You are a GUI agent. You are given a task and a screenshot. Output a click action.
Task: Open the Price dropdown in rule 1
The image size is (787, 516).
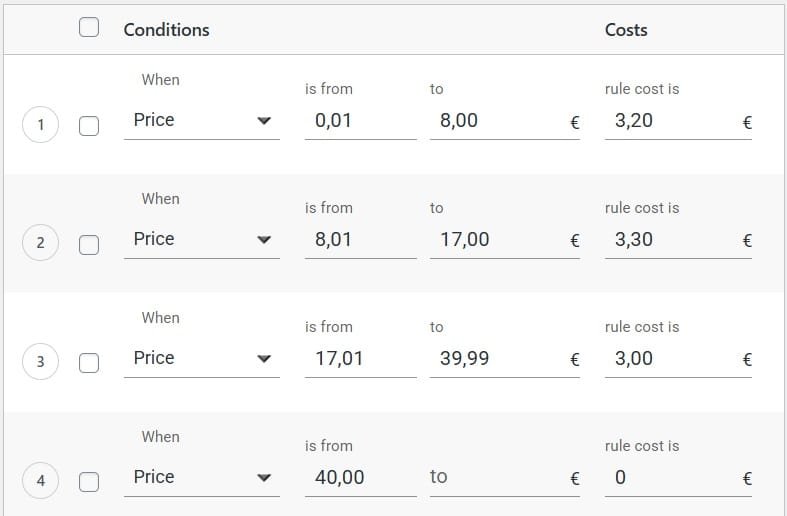pos(201,121)
